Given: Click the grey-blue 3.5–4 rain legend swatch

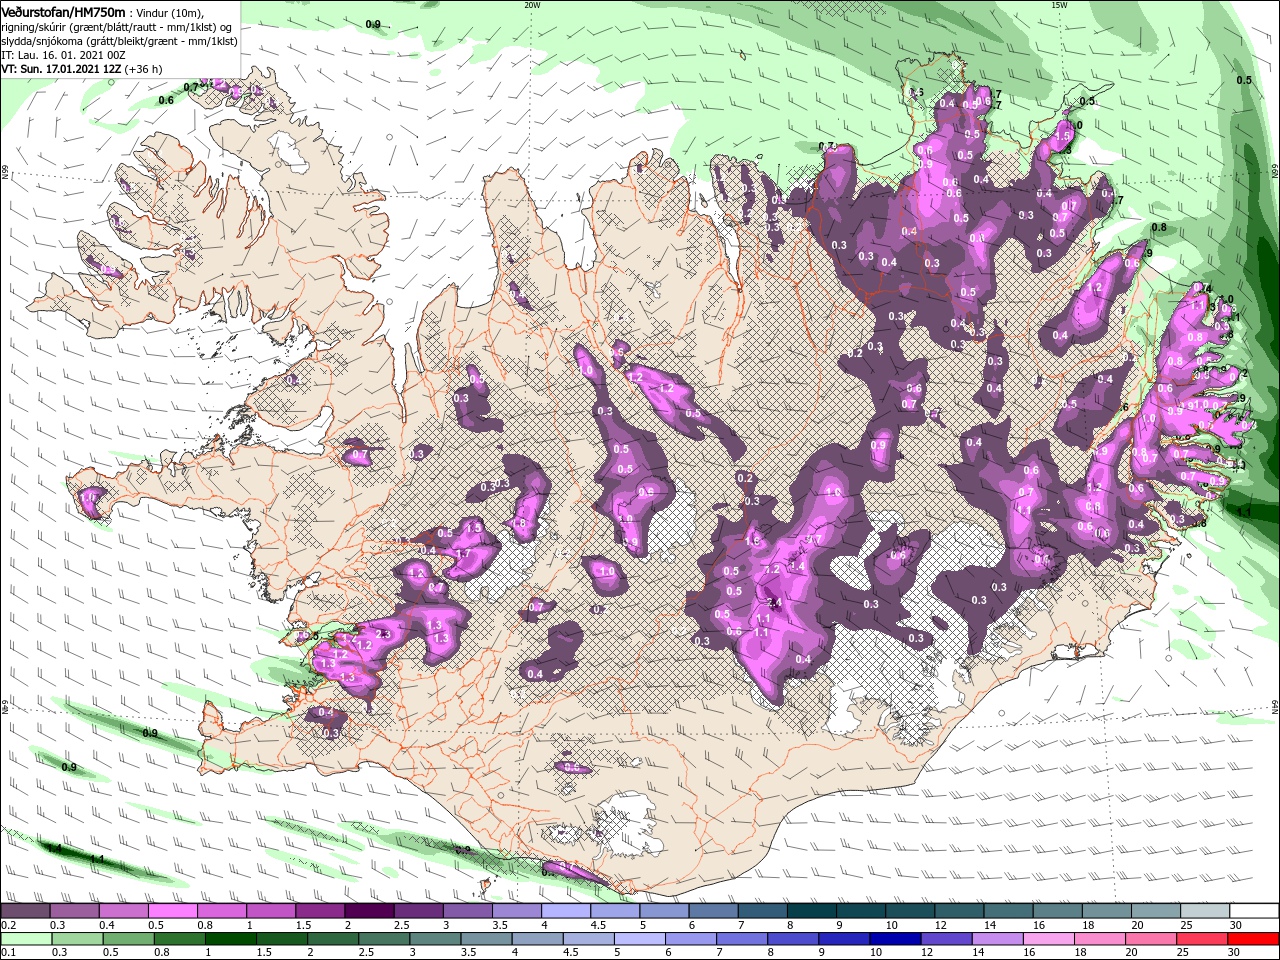Looking at the screenshot, I should tap(485, 938).
